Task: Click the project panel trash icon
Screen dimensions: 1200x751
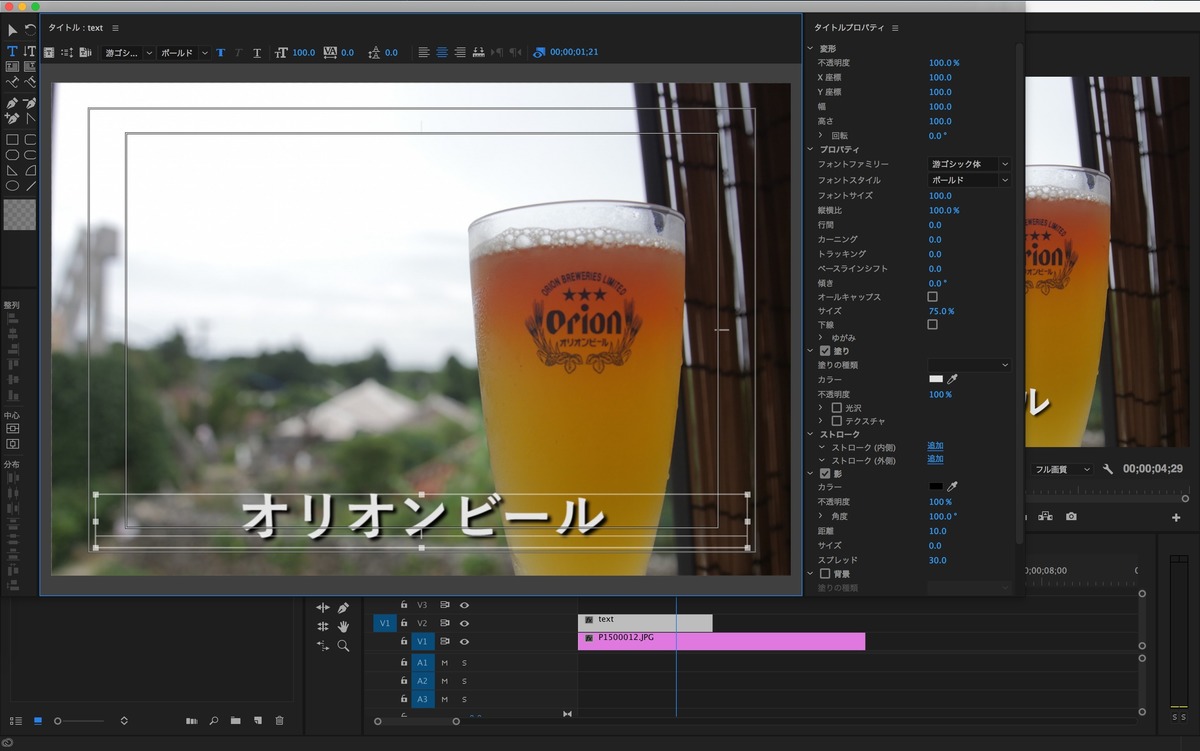Action: [x=280, y=720]
